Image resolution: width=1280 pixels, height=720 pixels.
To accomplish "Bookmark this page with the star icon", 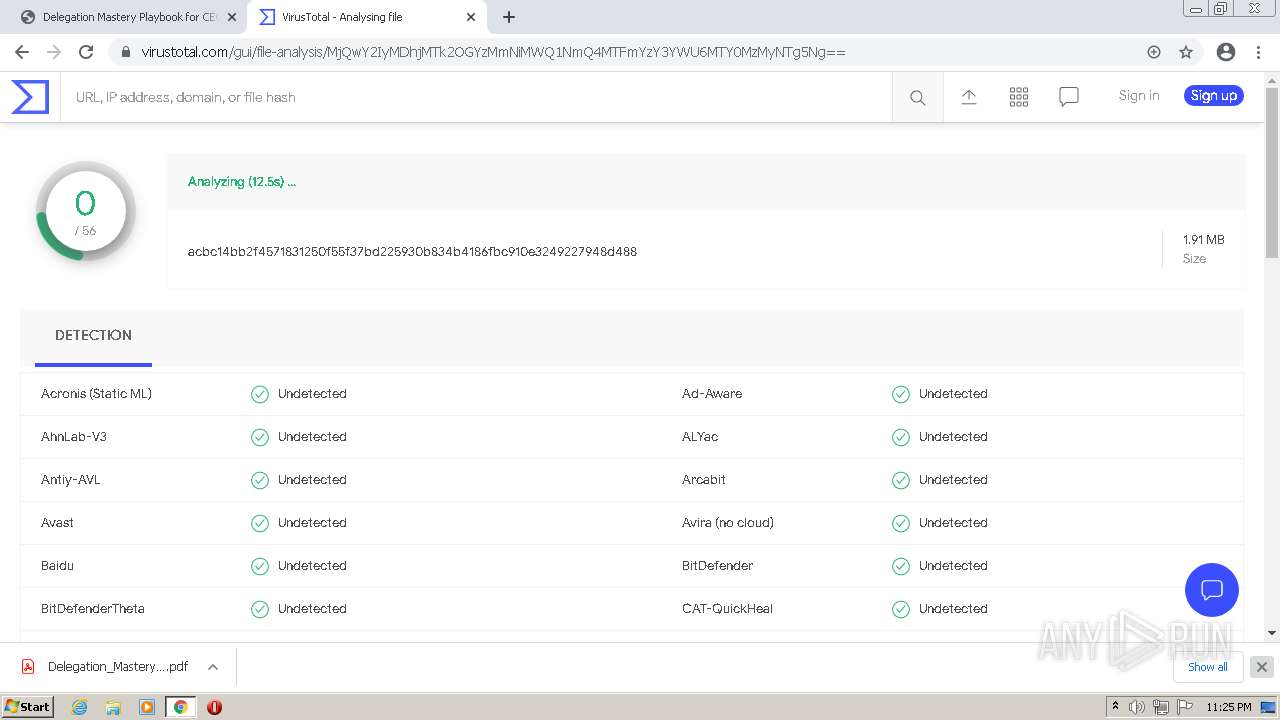I will tap(1186, 52).
